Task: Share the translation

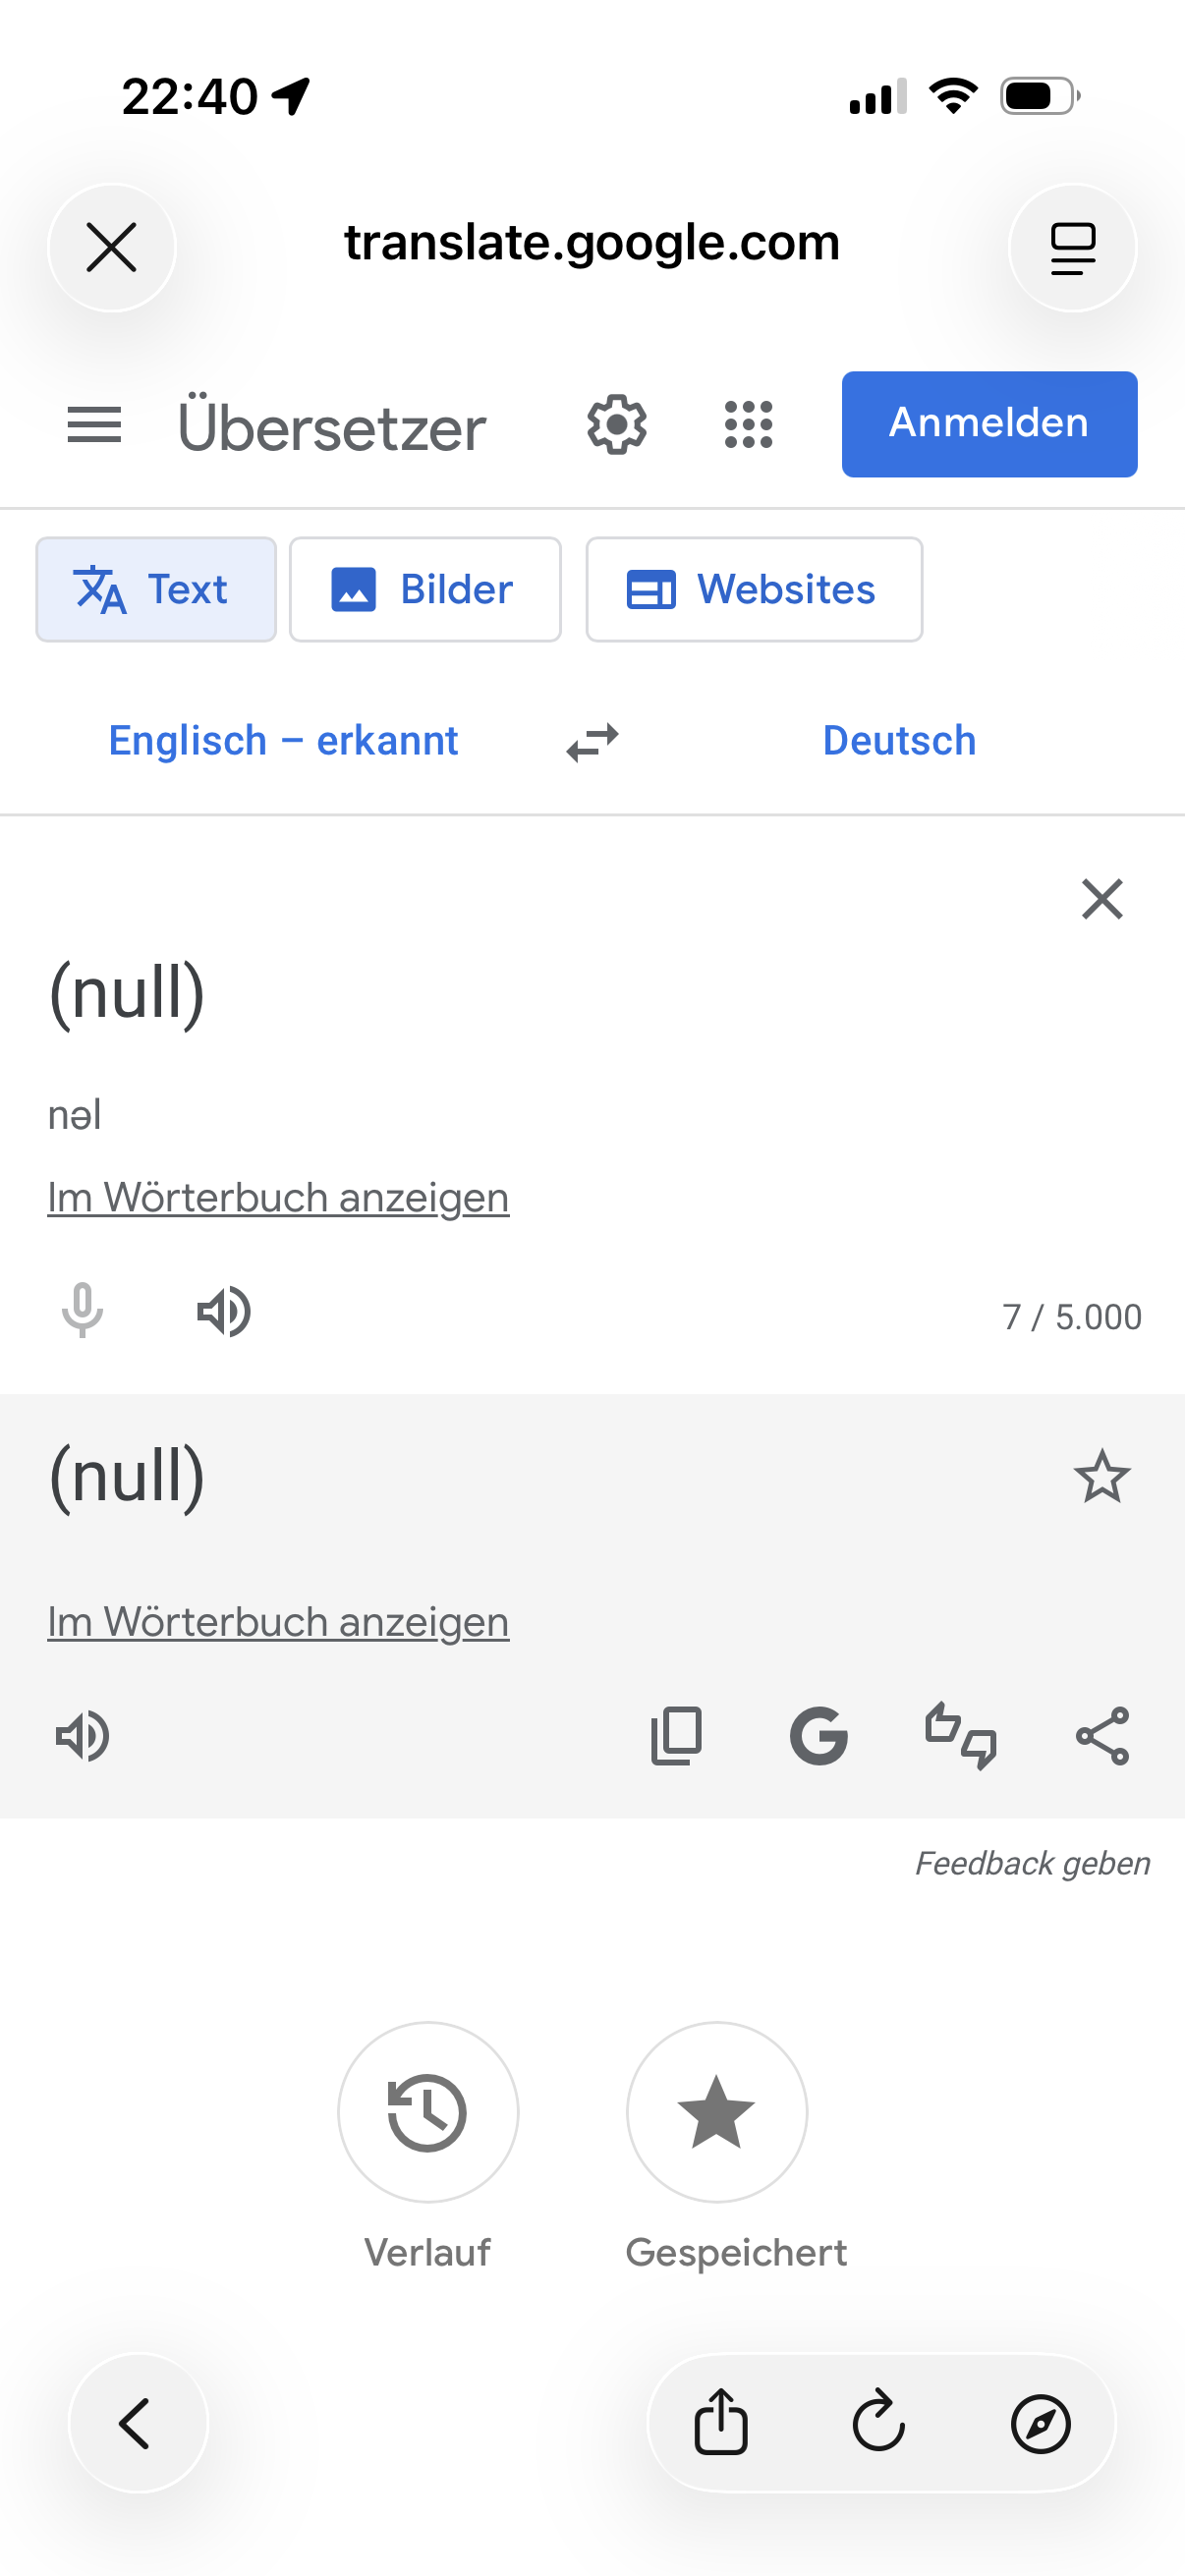Action: (1101, 1735)
